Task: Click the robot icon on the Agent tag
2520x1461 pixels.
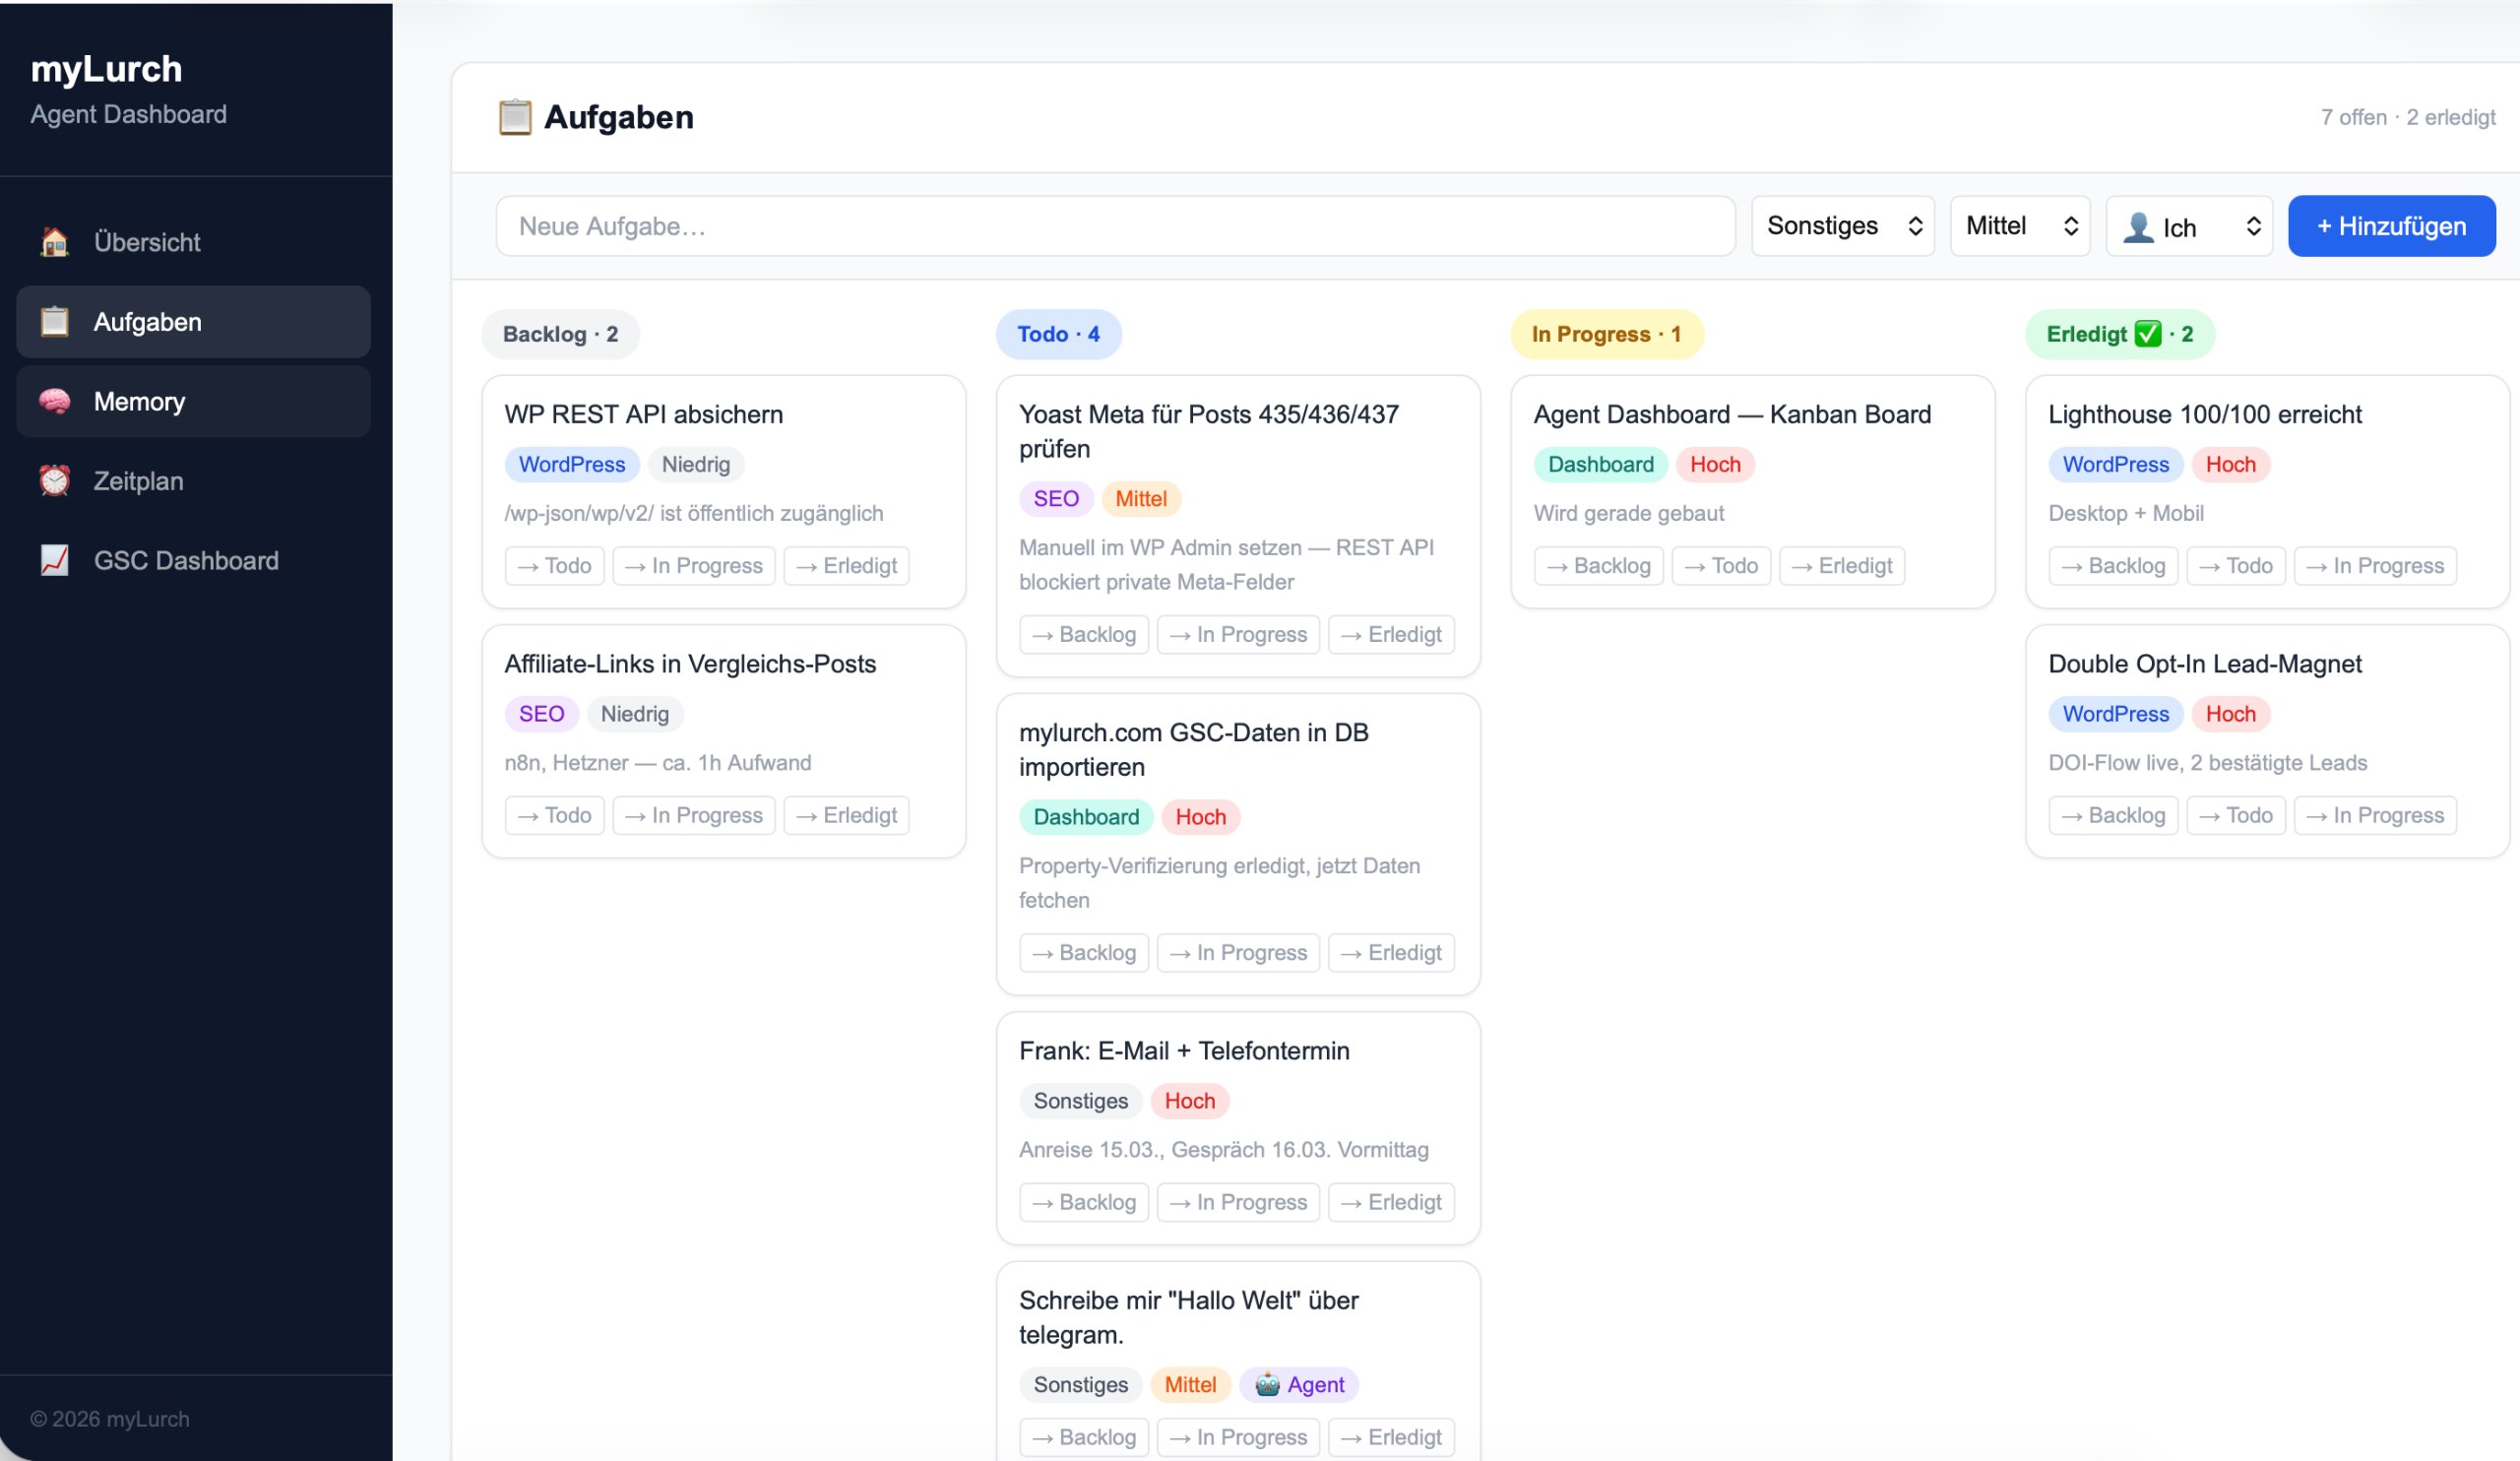Action: (1268, 1385)
